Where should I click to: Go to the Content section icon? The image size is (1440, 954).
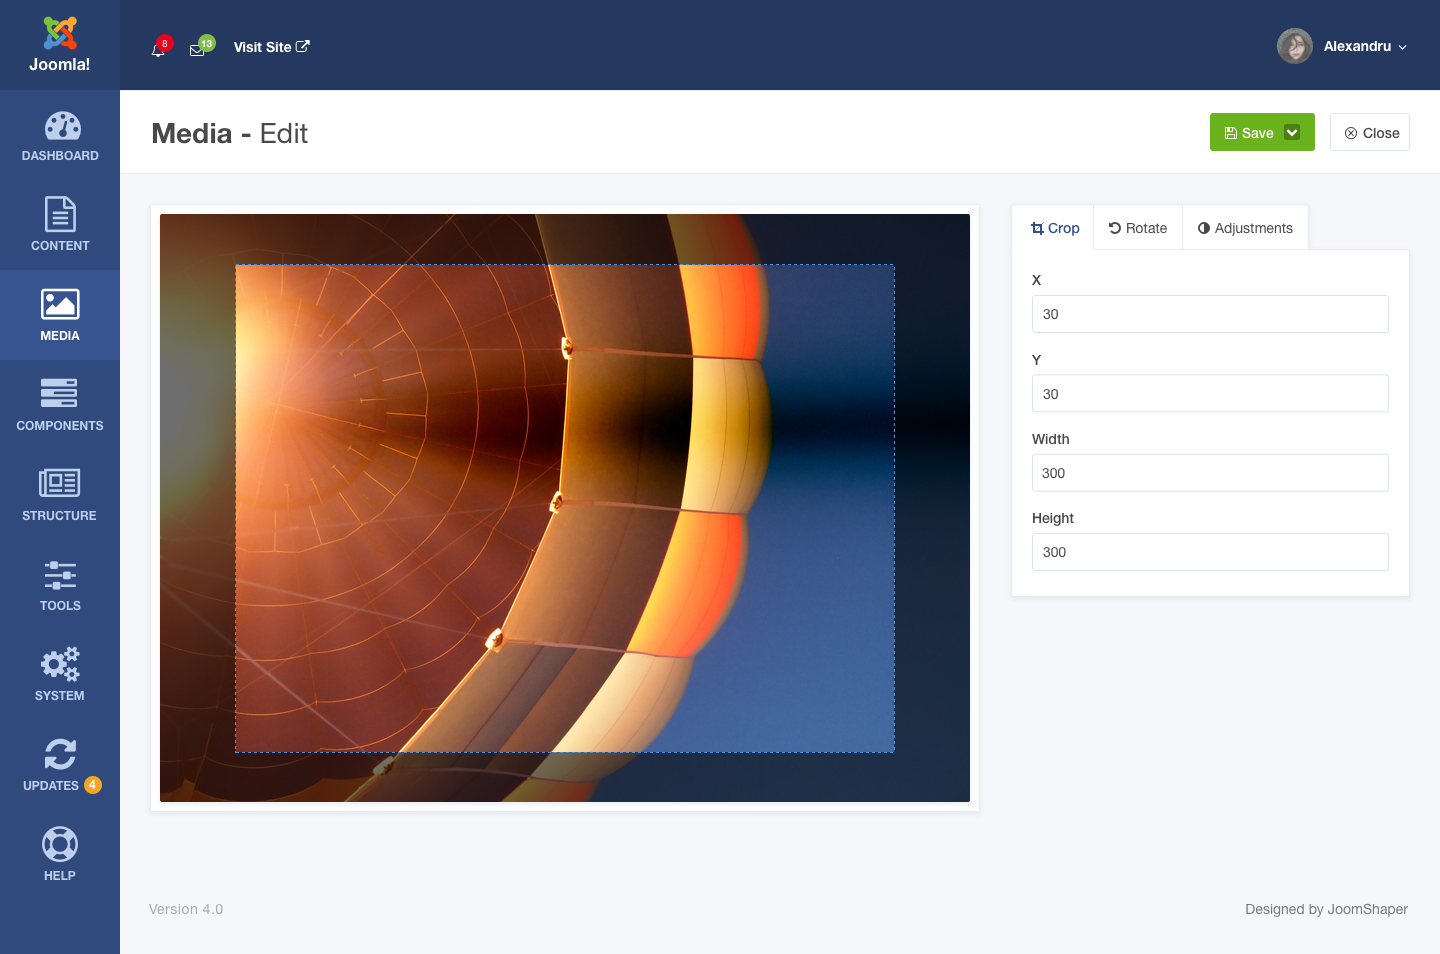pyautogui.click(x=60, y=224)
